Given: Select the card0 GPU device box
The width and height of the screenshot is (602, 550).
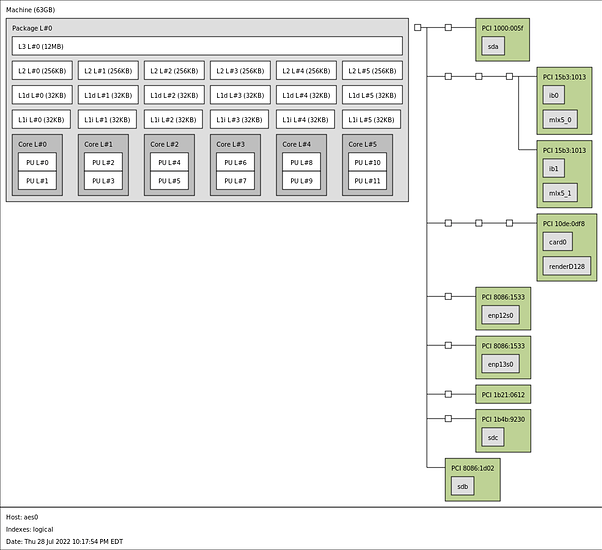Looking at the screenshot, I should 557,241.
